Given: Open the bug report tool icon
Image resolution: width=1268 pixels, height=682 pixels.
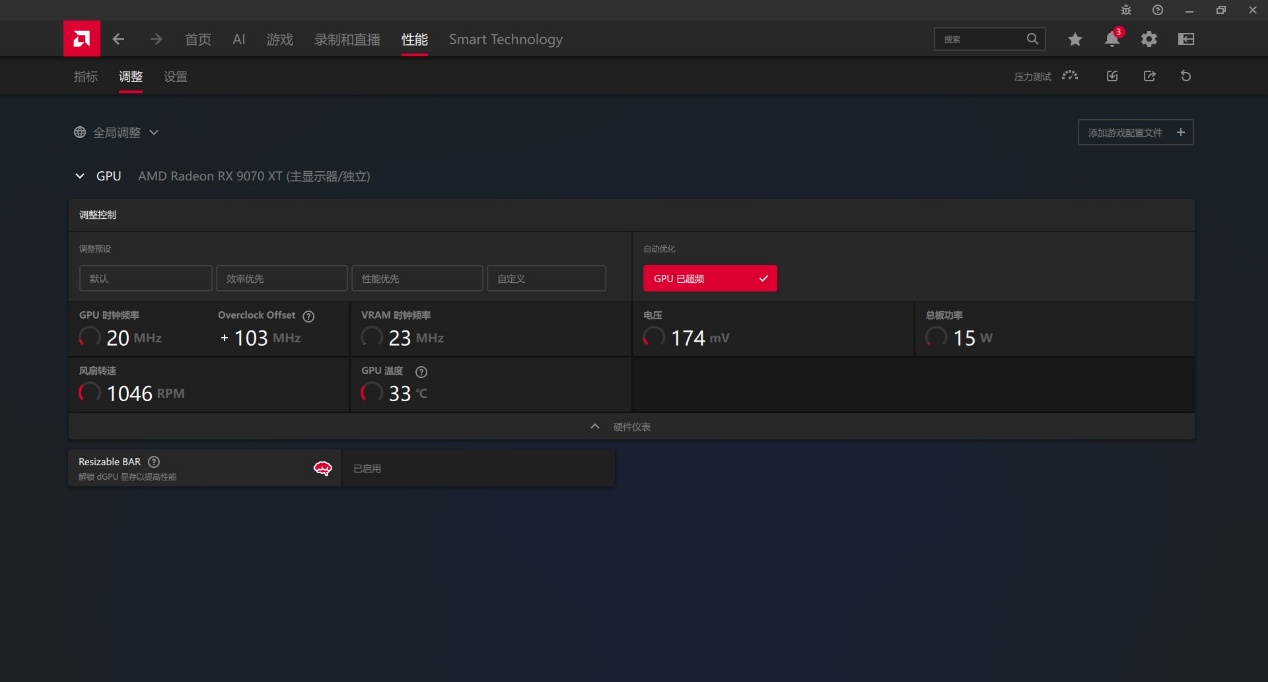Looking at the screenshot, I should [x=1126, y=9].
